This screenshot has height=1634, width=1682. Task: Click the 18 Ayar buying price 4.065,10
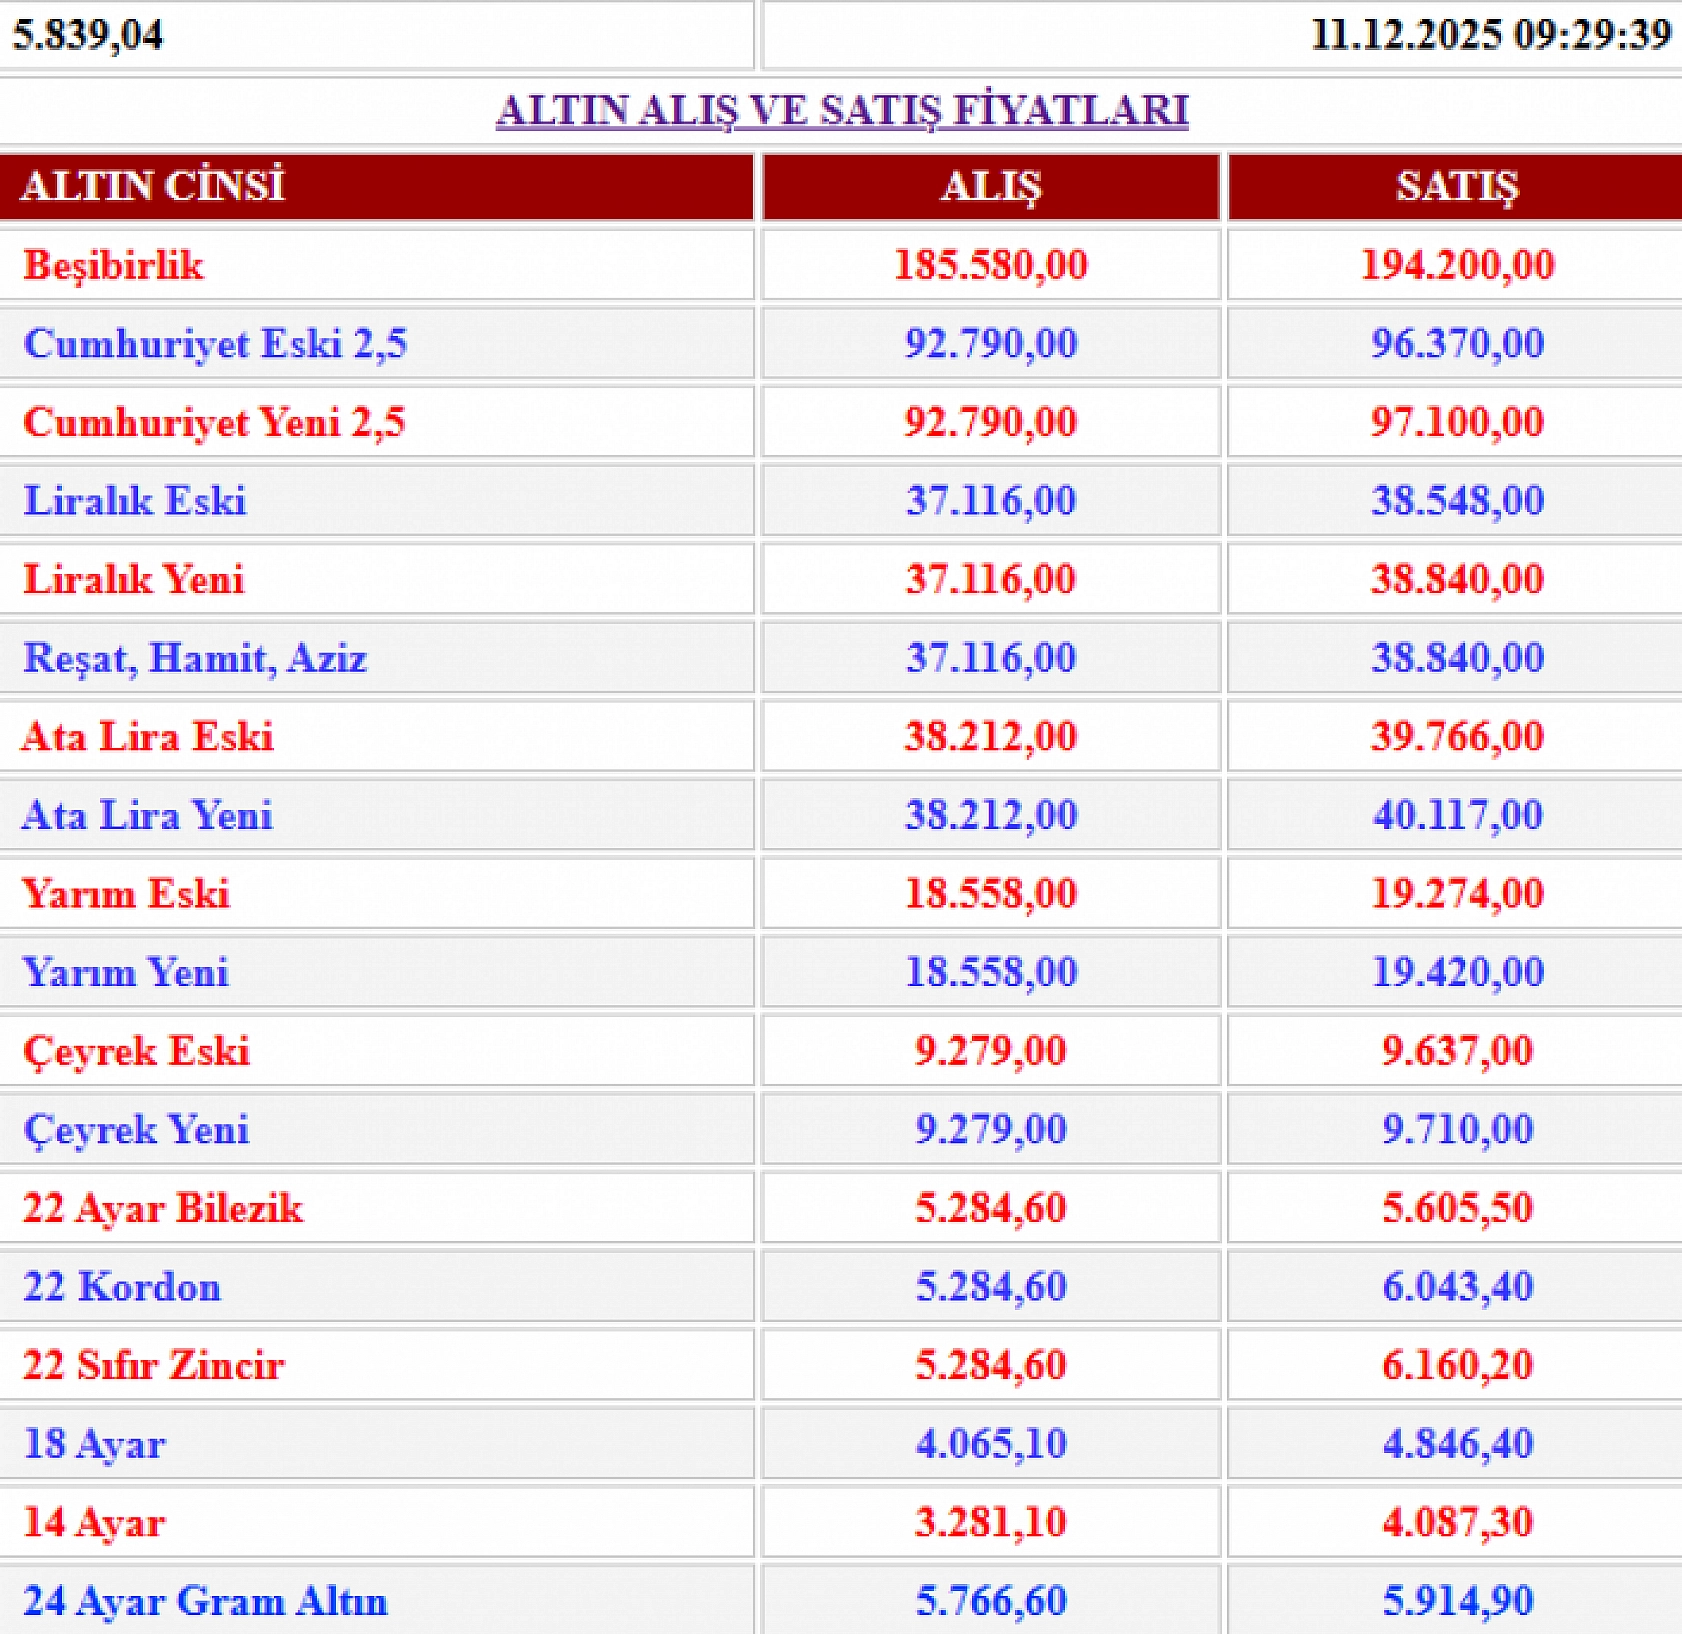(x=989, y=1444)
